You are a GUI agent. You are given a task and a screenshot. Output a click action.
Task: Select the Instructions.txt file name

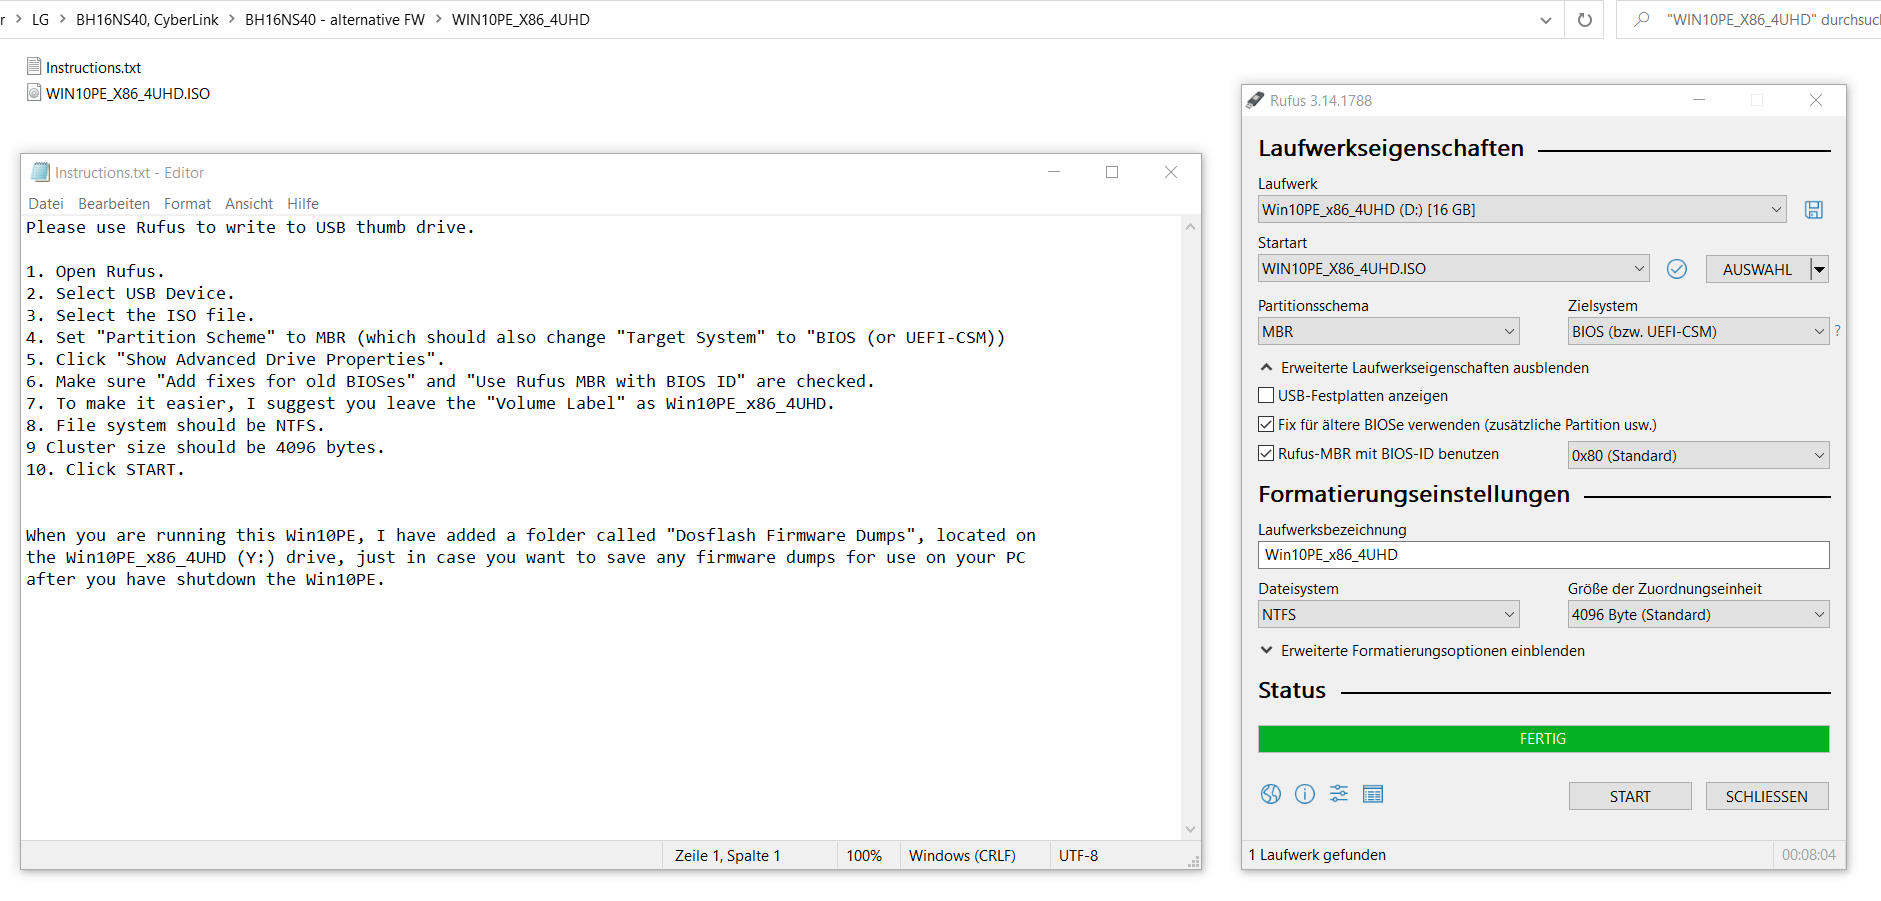93,68
